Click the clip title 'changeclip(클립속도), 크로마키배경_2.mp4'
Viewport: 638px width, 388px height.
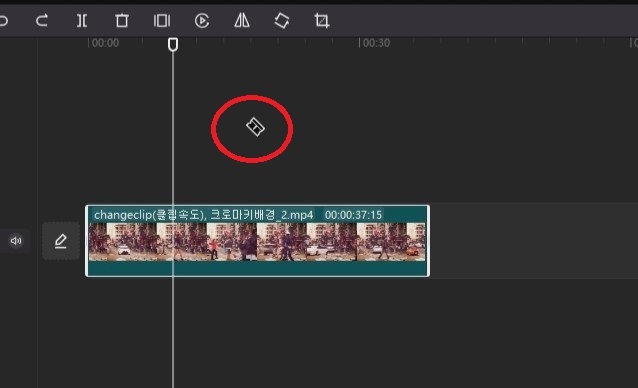tap(203, 215)
